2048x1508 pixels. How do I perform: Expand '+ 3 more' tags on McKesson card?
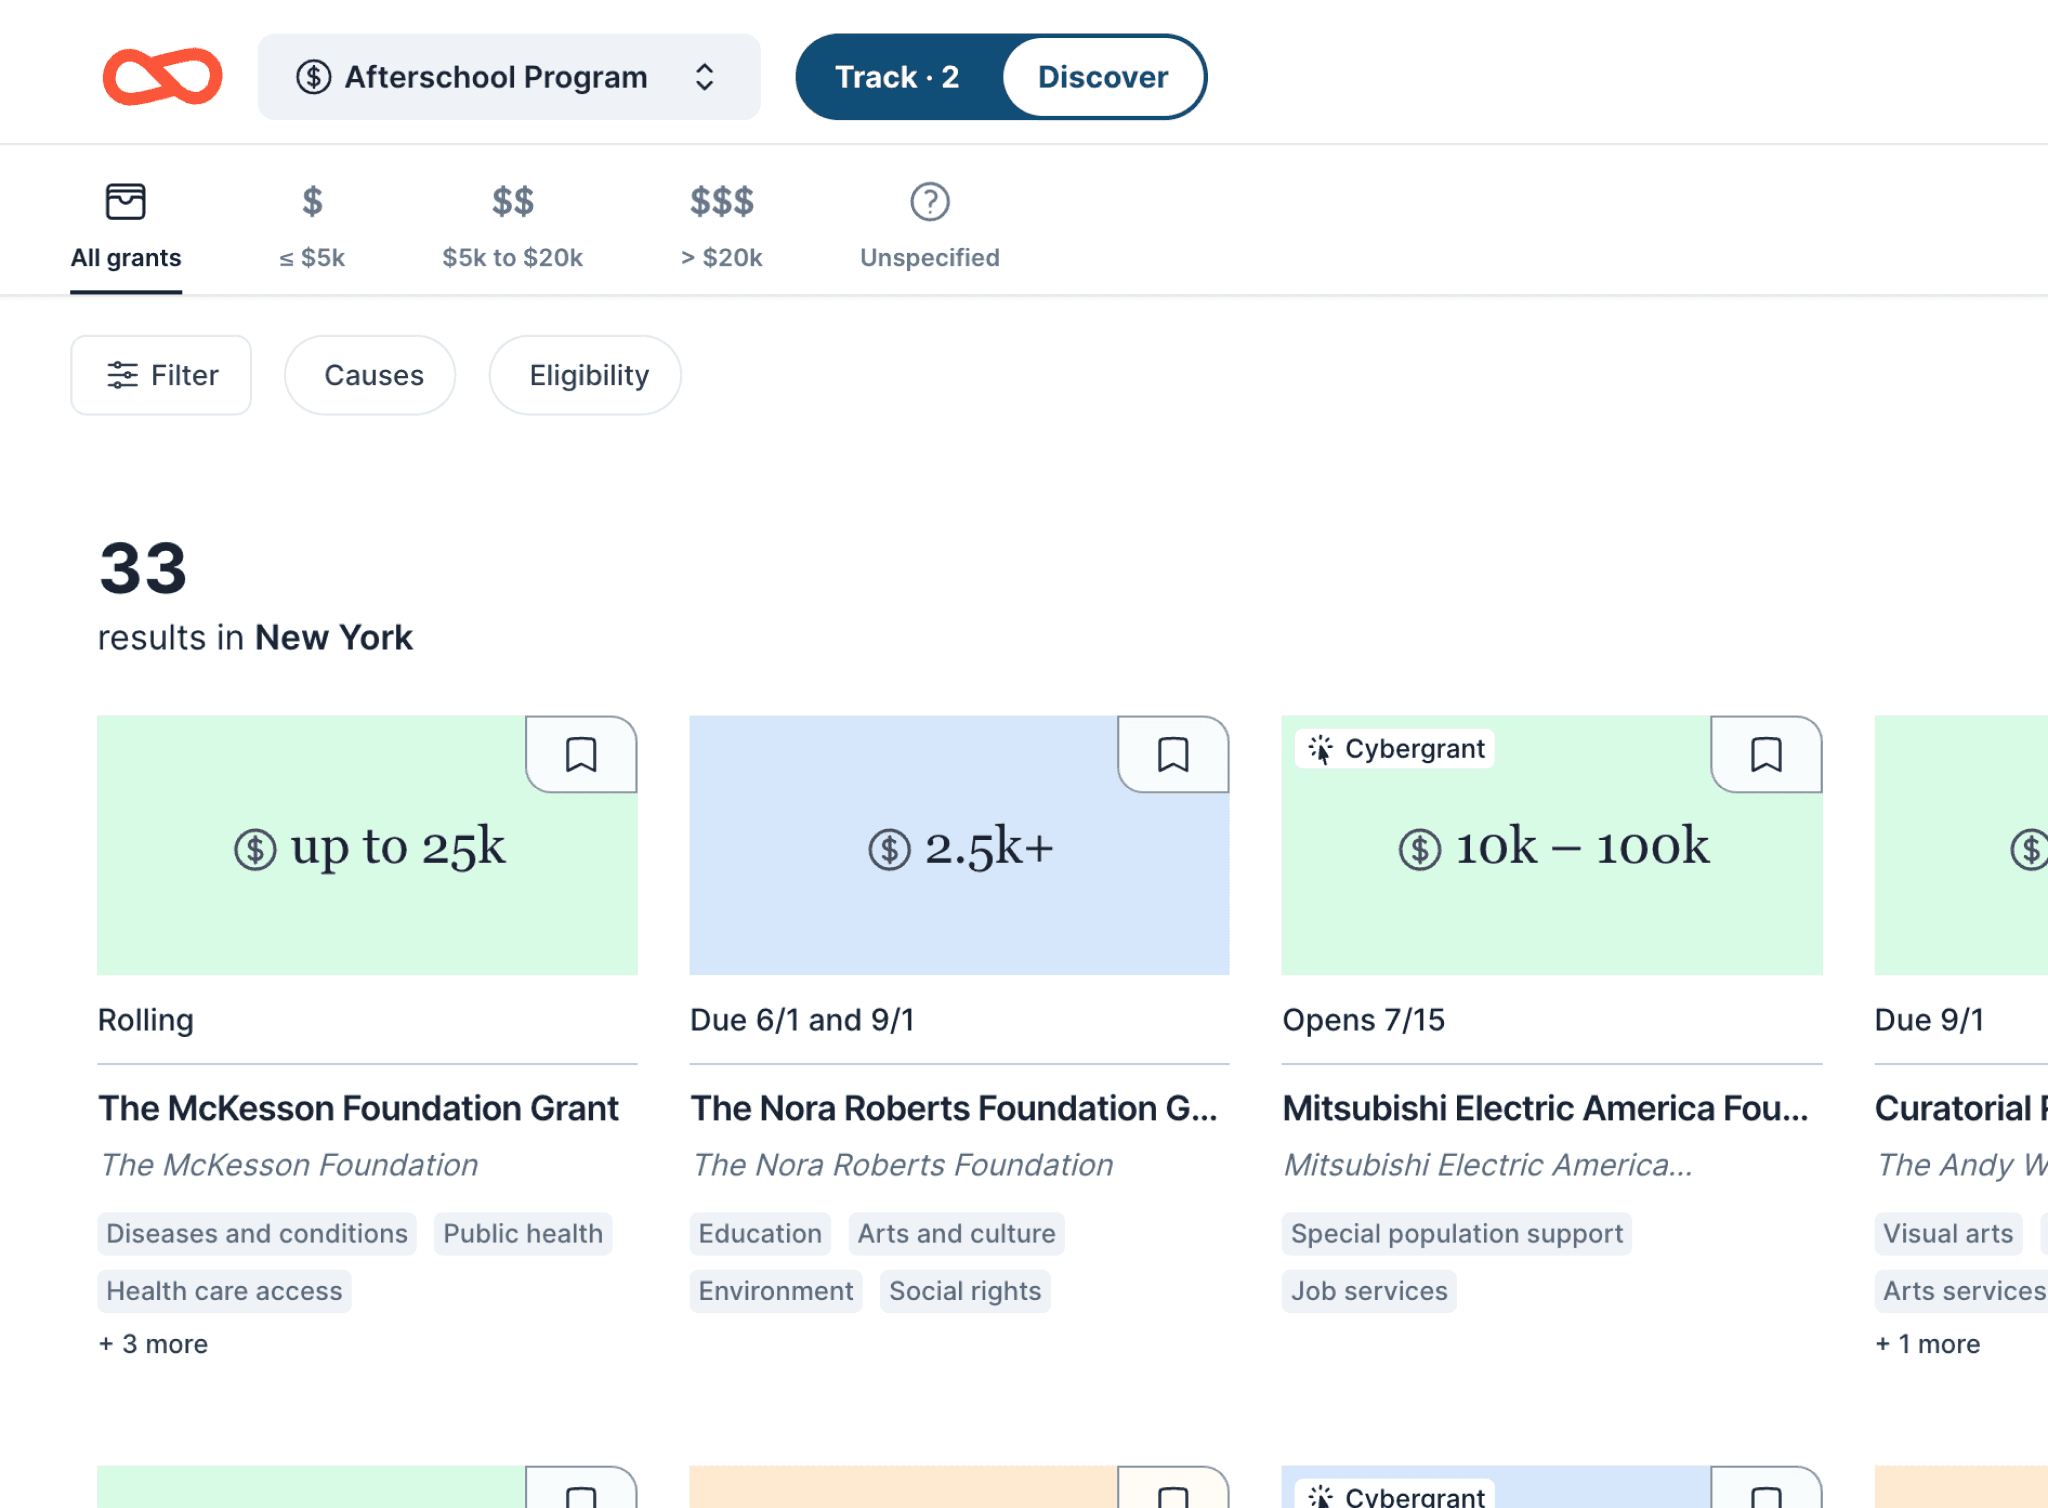point(153,1344)
